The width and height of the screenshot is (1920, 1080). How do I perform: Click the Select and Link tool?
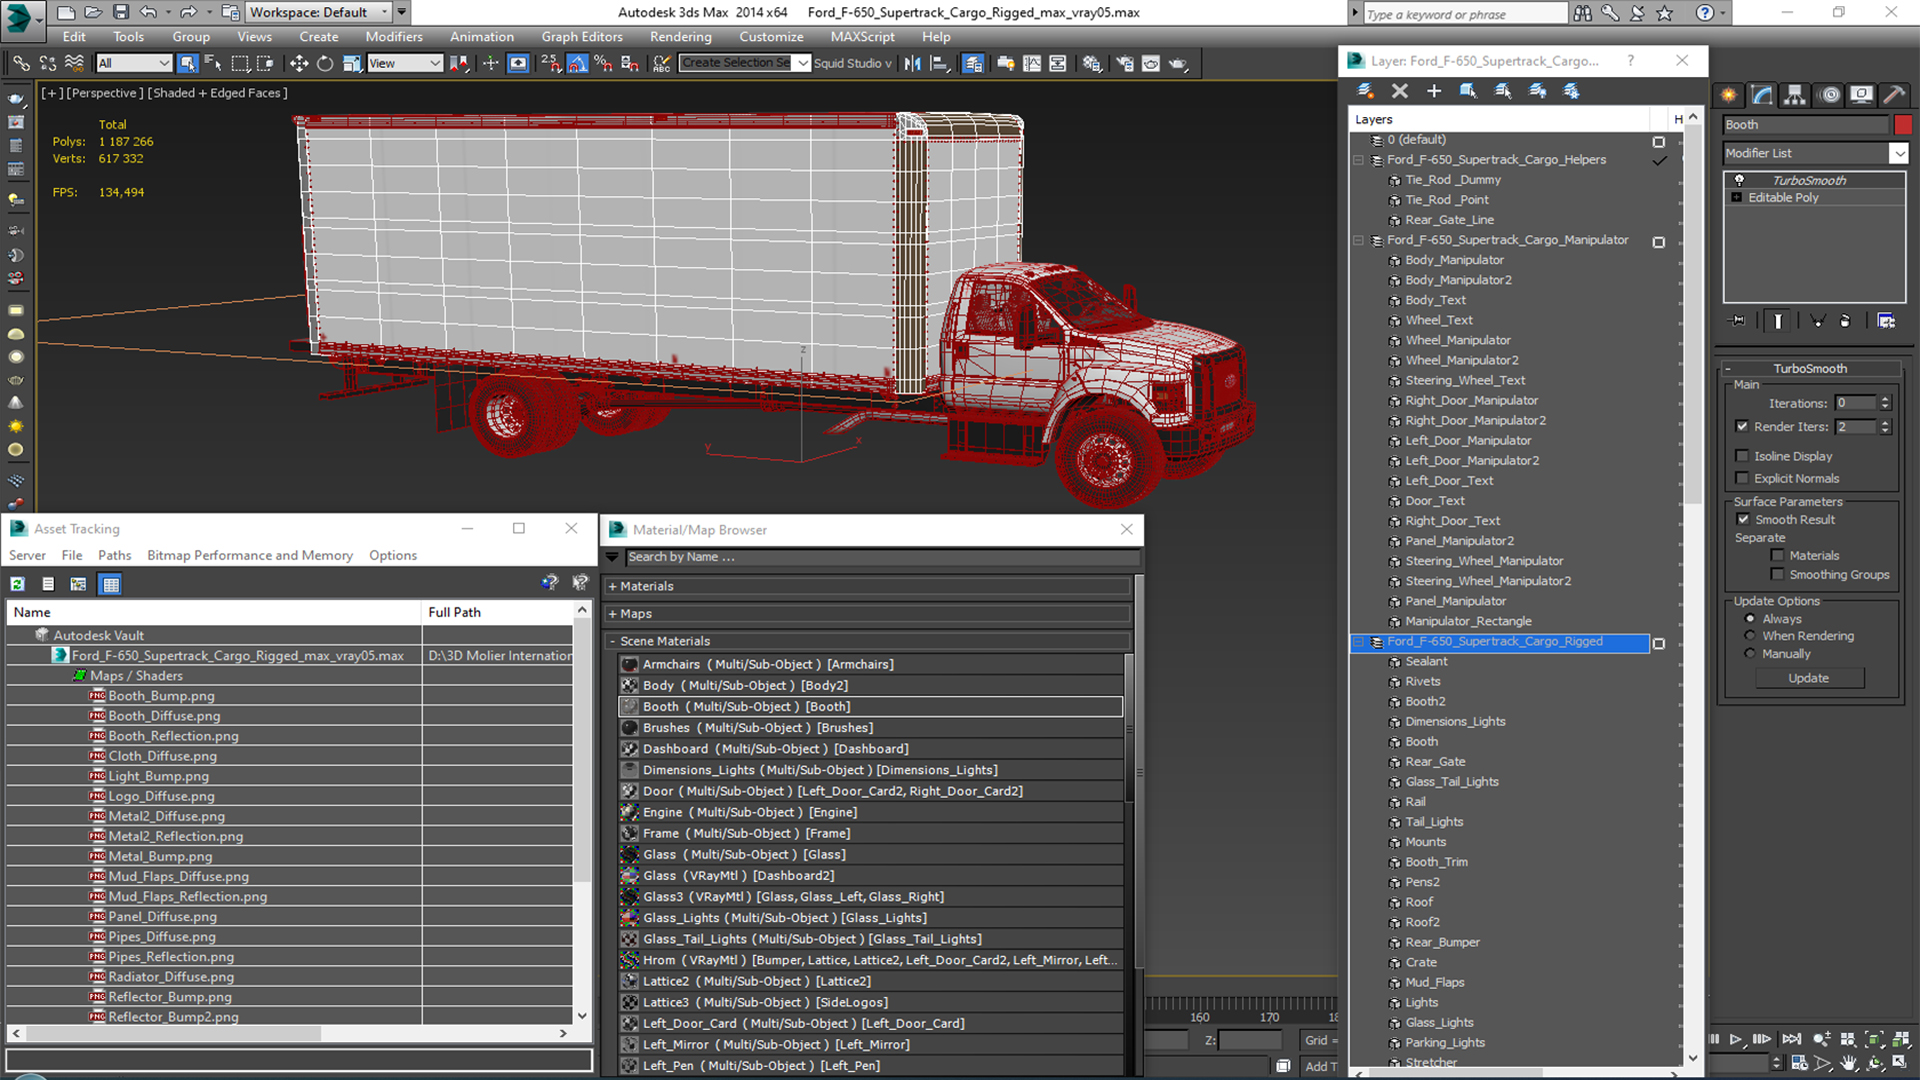click(x=21, y=63)
